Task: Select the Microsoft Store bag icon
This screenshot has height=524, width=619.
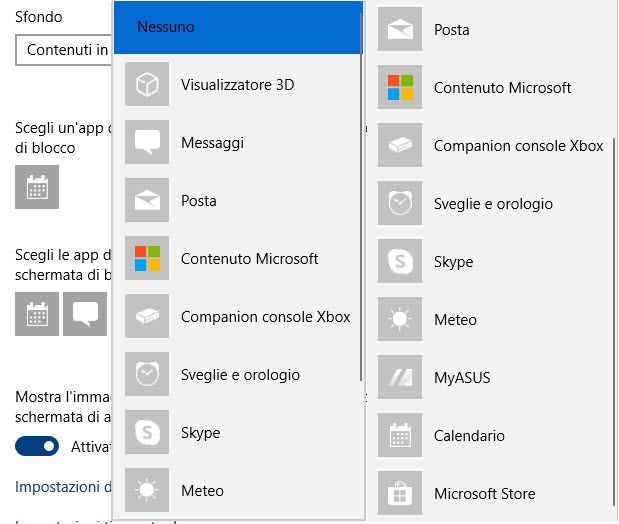Action: (x=400, y=494)
